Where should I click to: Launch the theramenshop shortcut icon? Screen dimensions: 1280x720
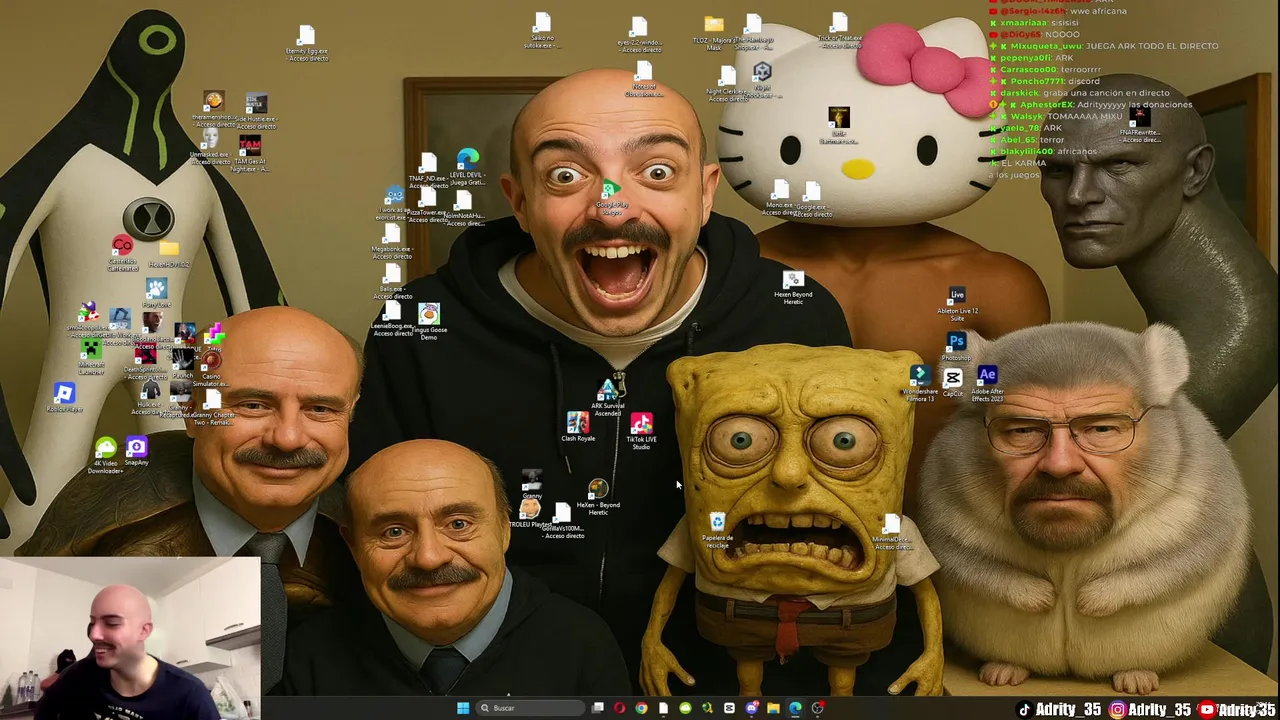214,100
